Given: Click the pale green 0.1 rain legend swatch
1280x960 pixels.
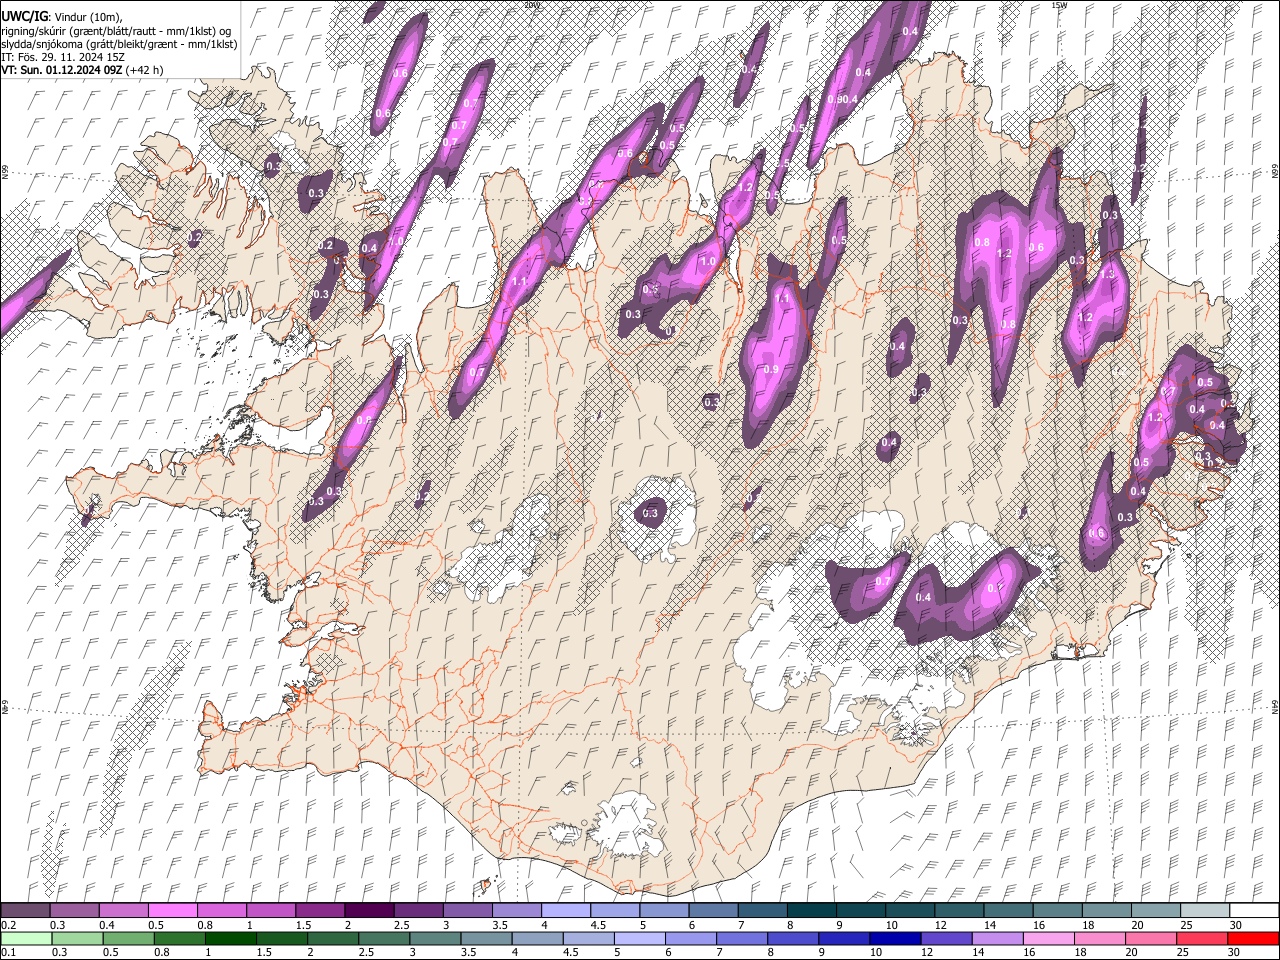Looking at the screenshot, I should (x=26, y=938).
